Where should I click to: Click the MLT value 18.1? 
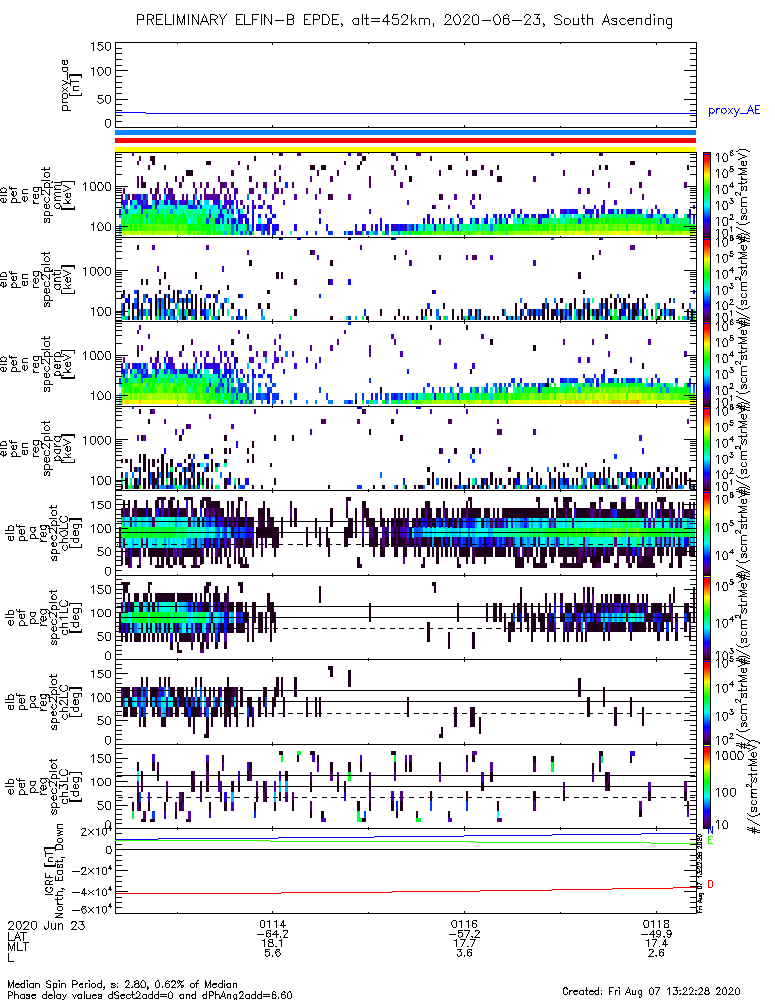click(x=273, y=943)
